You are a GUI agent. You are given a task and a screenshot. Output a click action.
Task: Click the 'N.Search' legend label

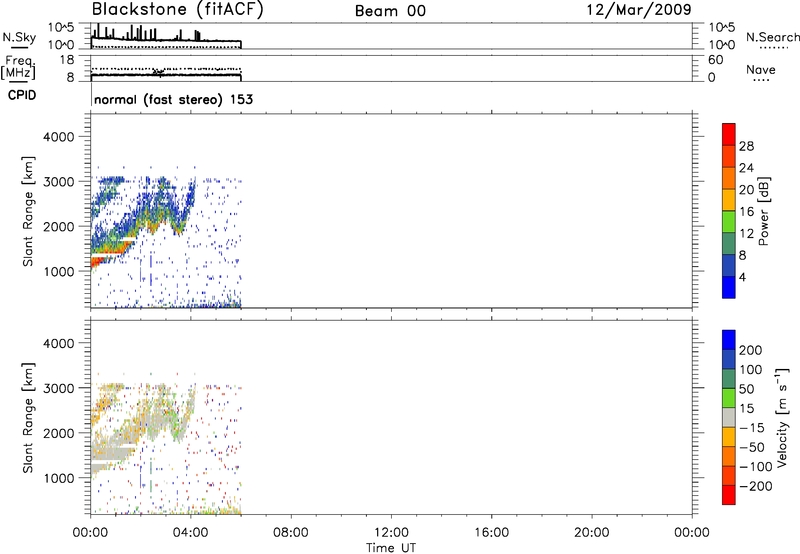coord(772,37)
